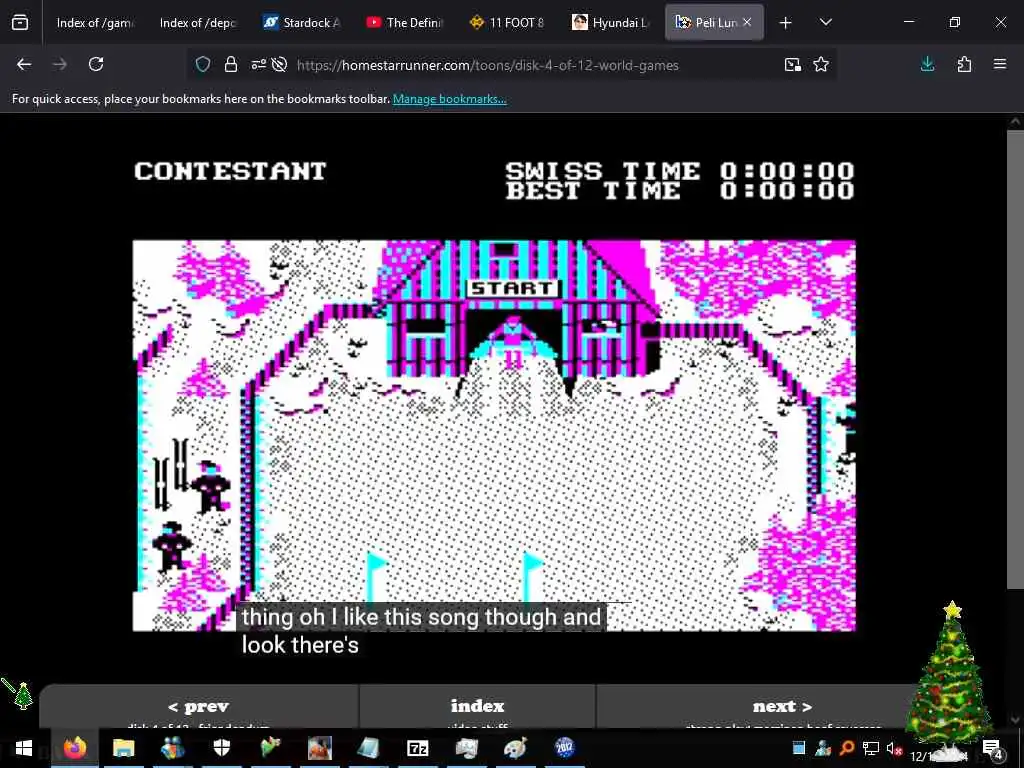Image resolution: width=1024 pixels, height=768 pixels.
Task: Open the Firefox application hamburger menu
Action: point(1000,64)
